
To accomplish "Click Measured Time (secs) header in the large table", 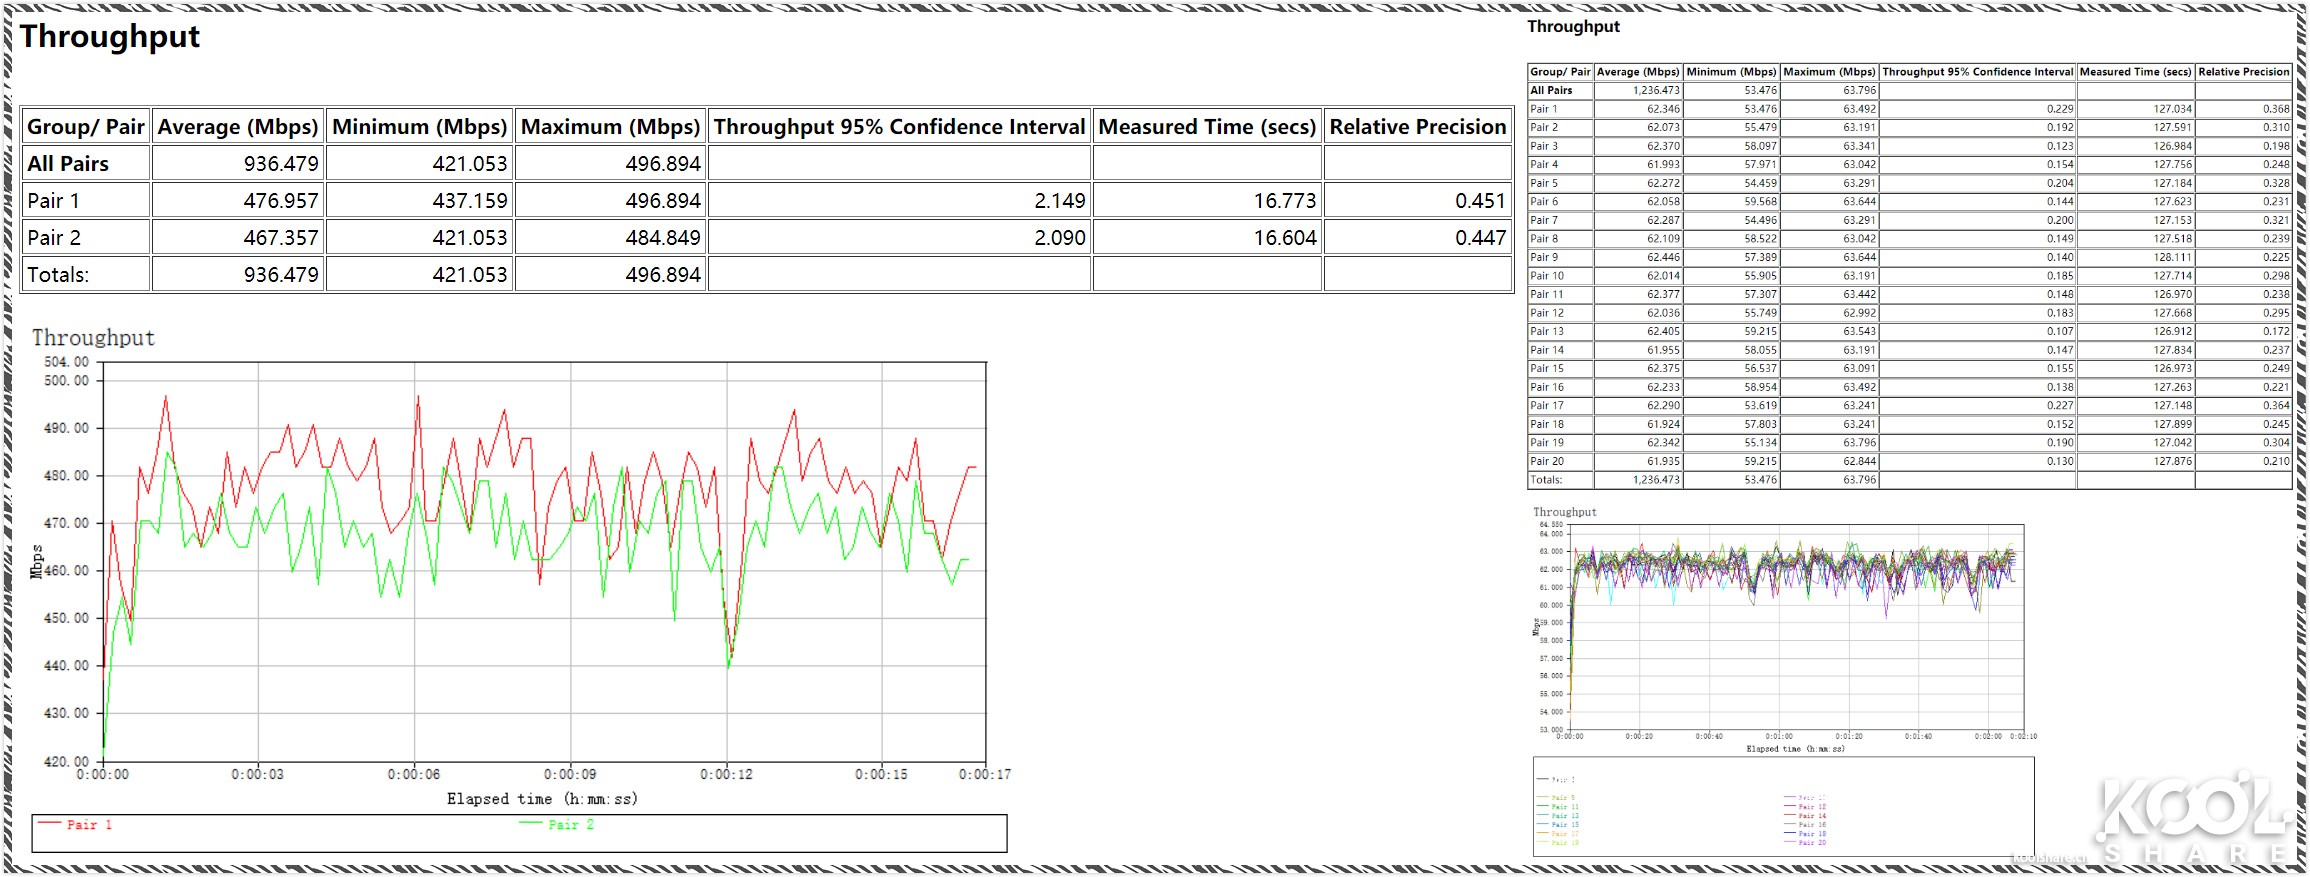I will tap(1207, 127).
